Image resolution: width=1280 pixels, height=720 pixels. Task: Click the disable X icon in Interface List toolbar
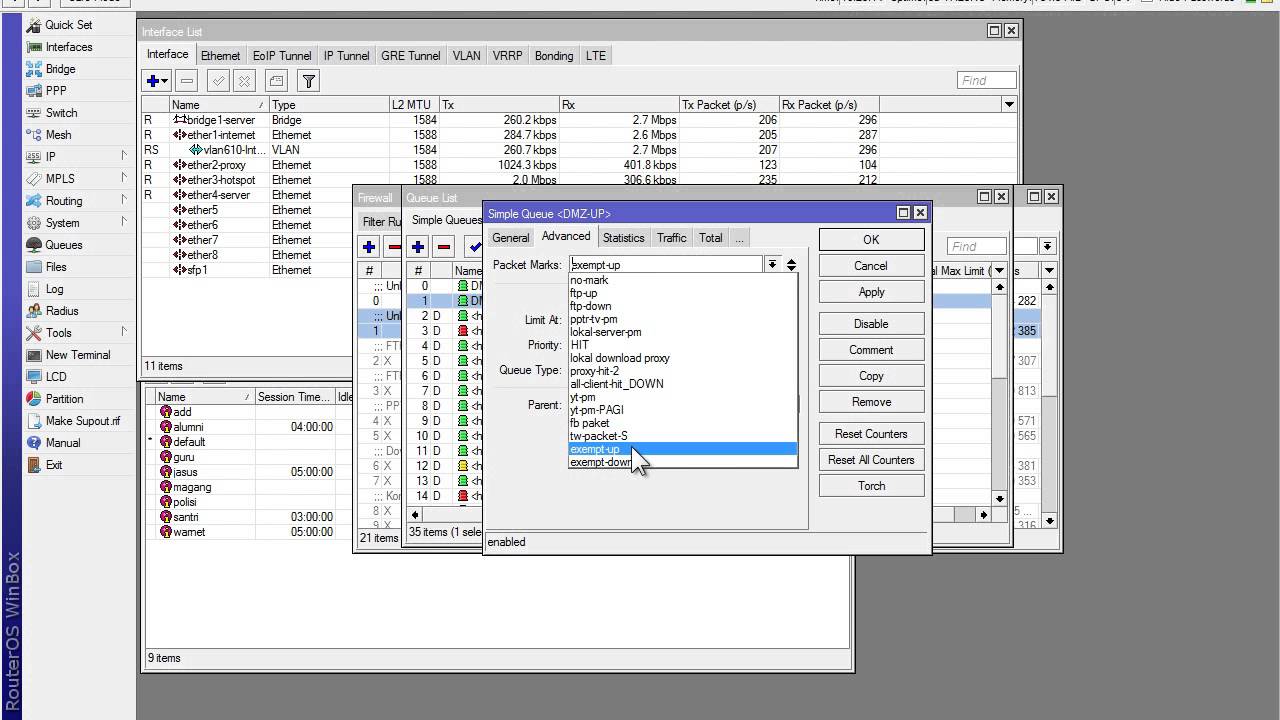(x=244, y=81)
